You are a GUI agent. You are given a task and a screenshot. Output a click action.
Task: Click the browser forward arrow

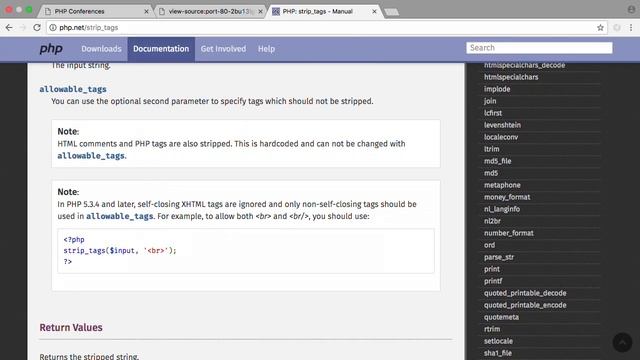point(23,27)
